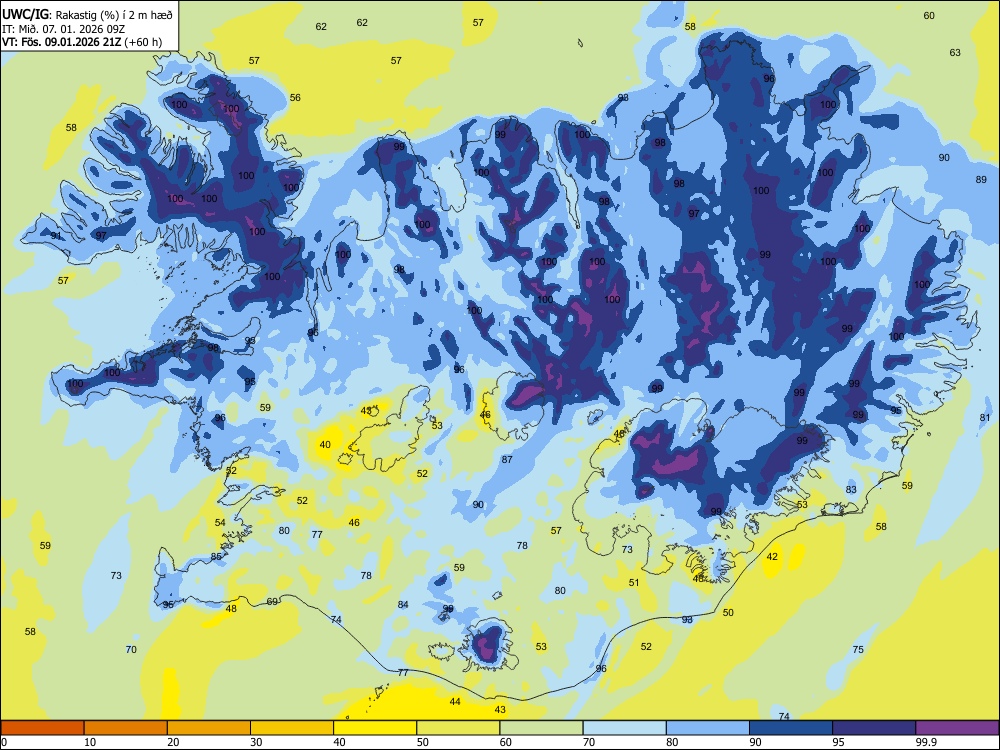Click the map value '81'
The height and width of the screenshot is (750, 1000).
(985, 418)
